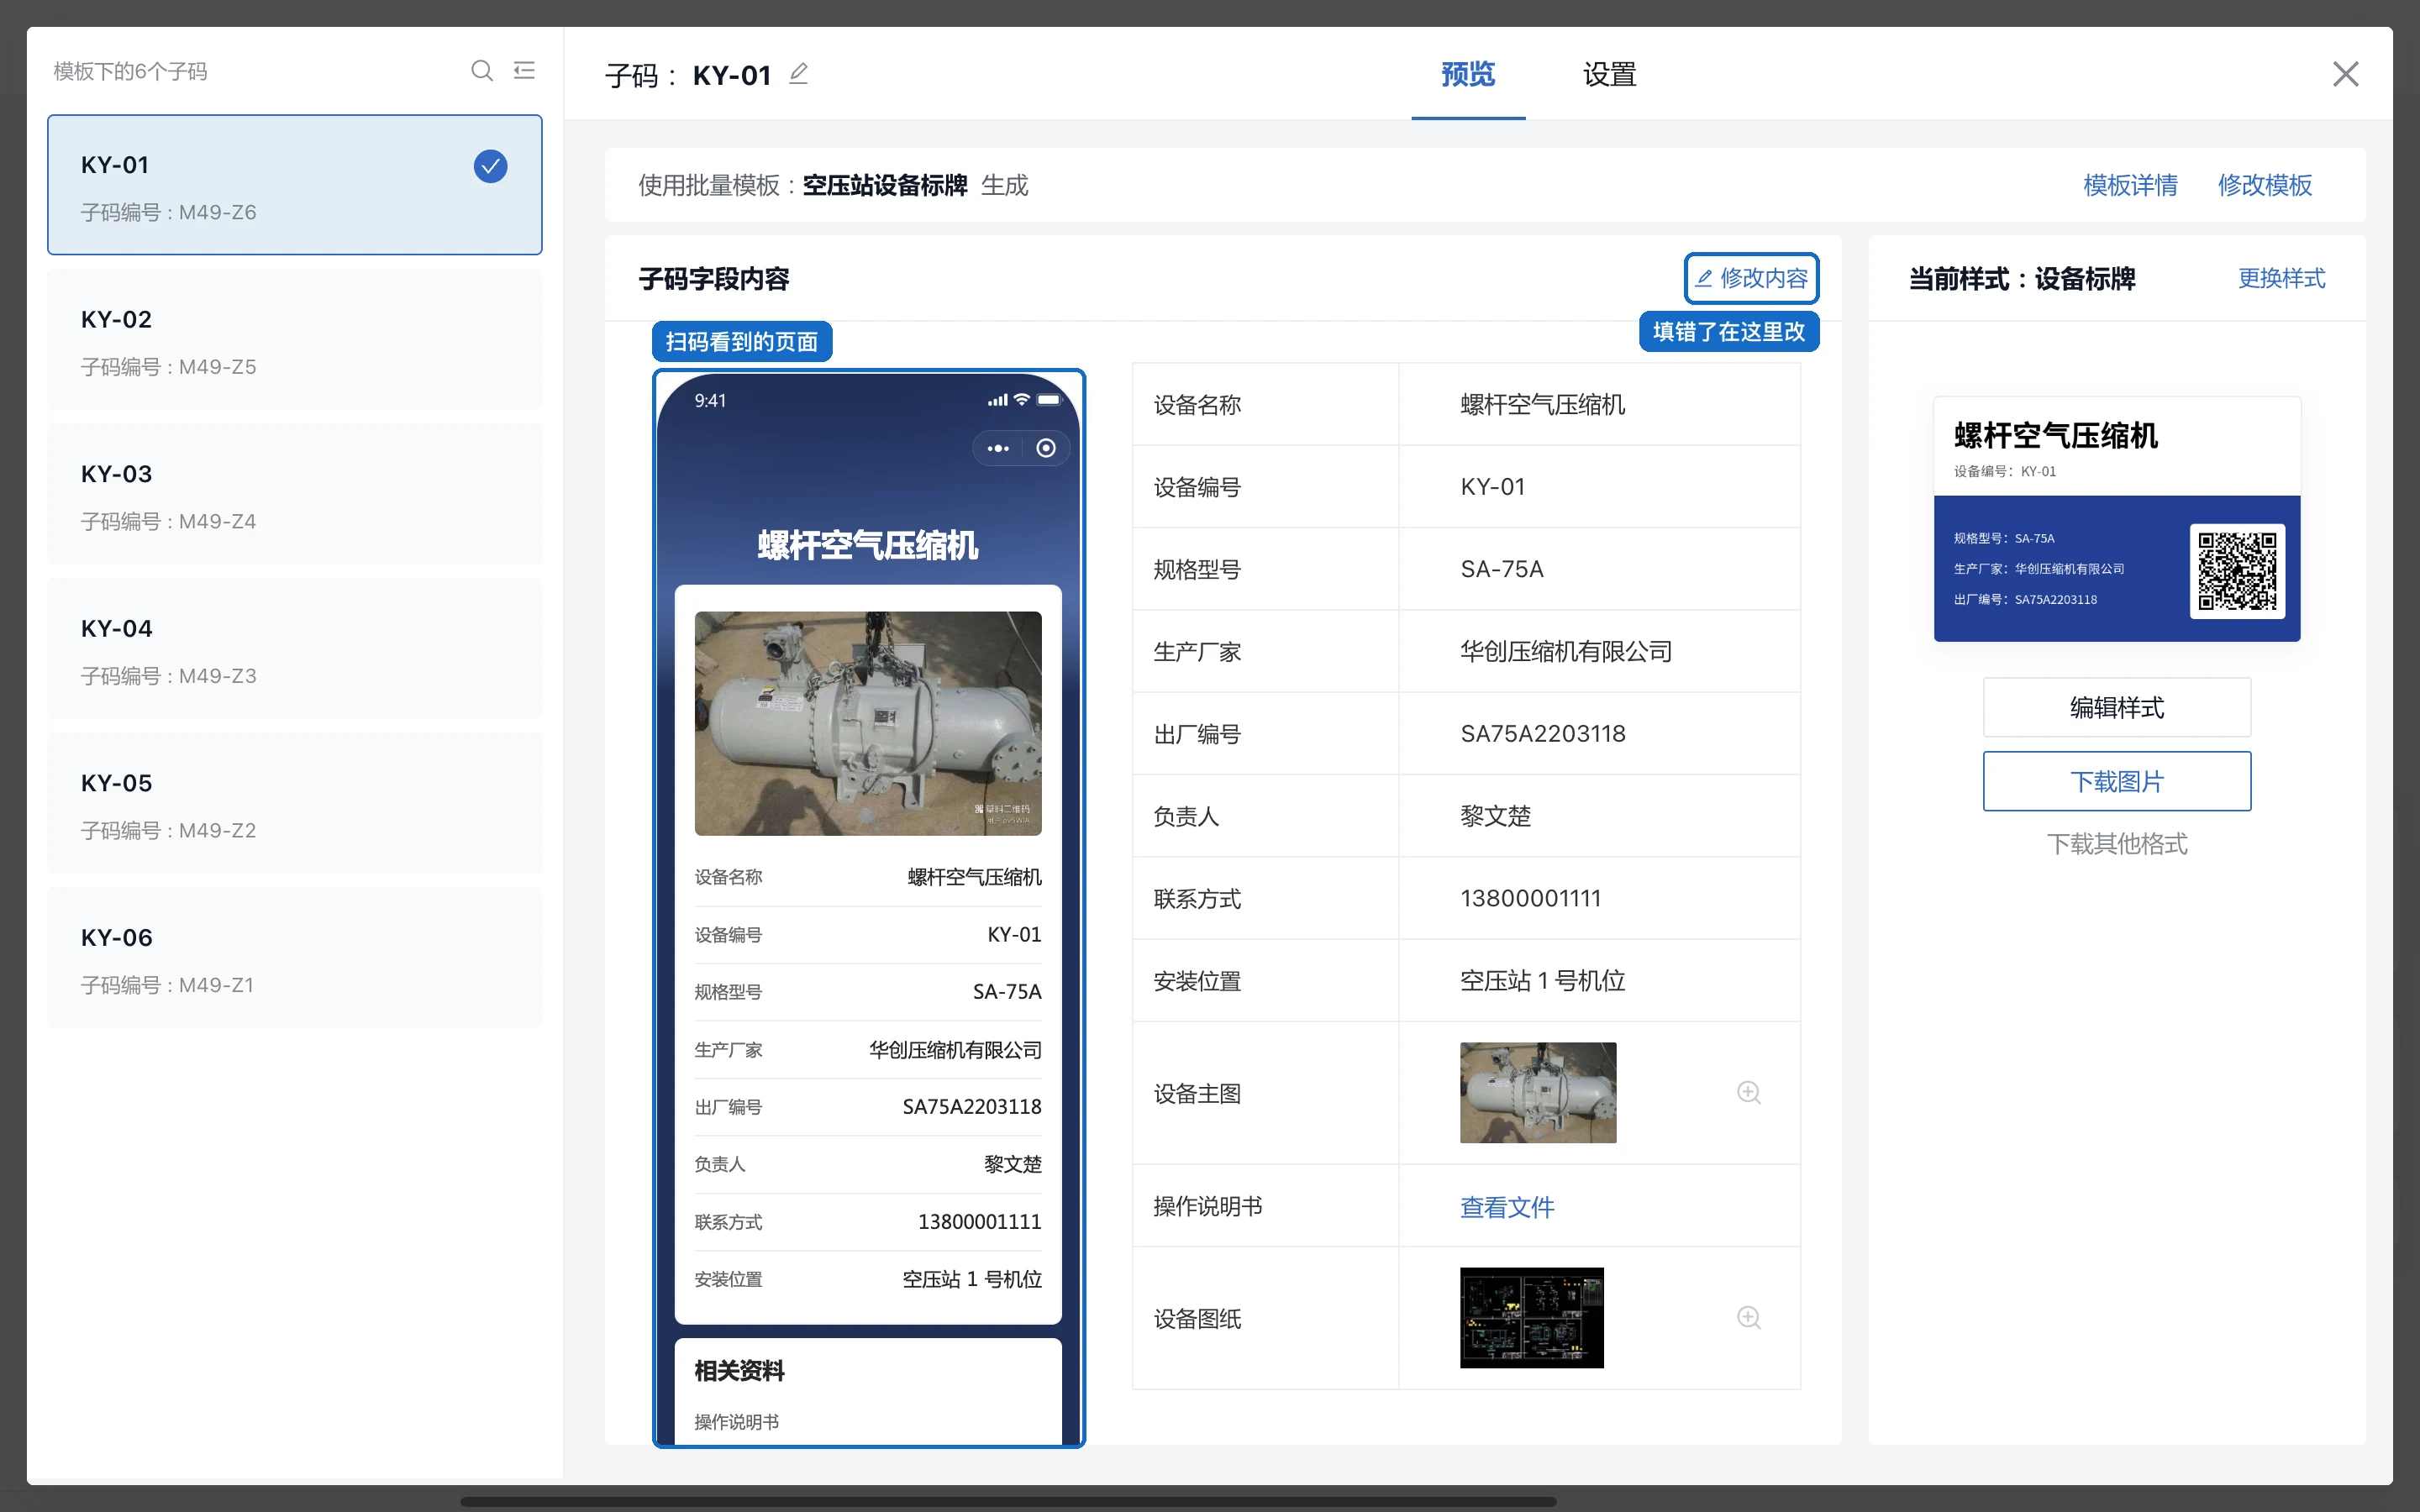2420x1512 pixels.
Task: Close the dialog with X icon
Action: 2345,74
